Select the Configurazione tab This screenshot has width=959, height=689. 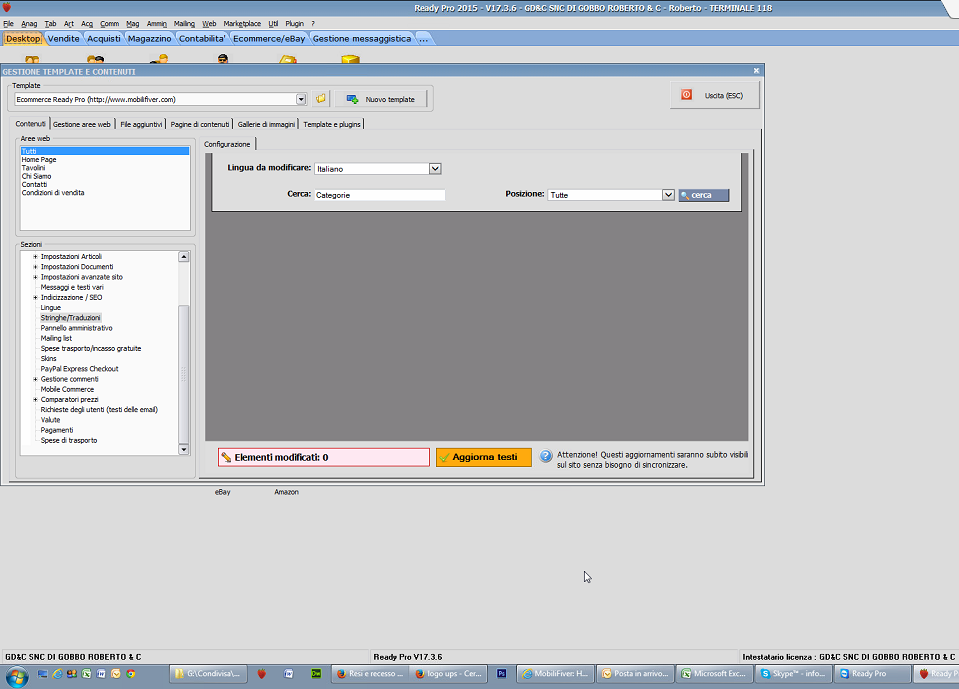point(228,144)
